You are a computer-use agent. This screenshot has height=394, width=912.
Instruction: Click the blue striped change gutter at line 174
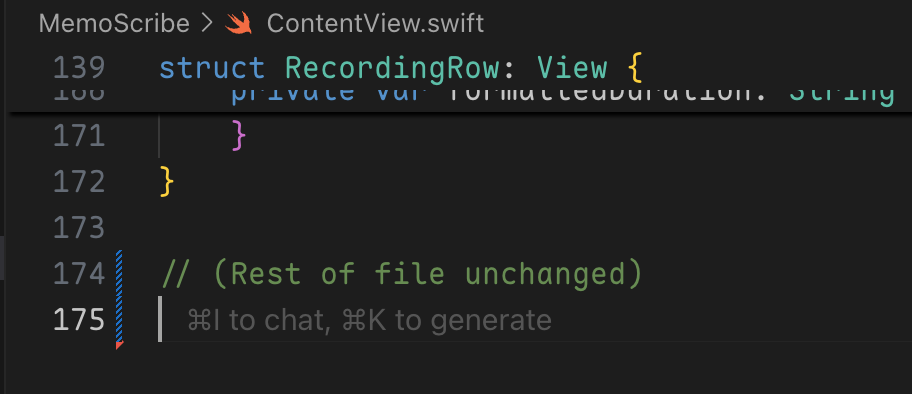click(x=119, y=273)
